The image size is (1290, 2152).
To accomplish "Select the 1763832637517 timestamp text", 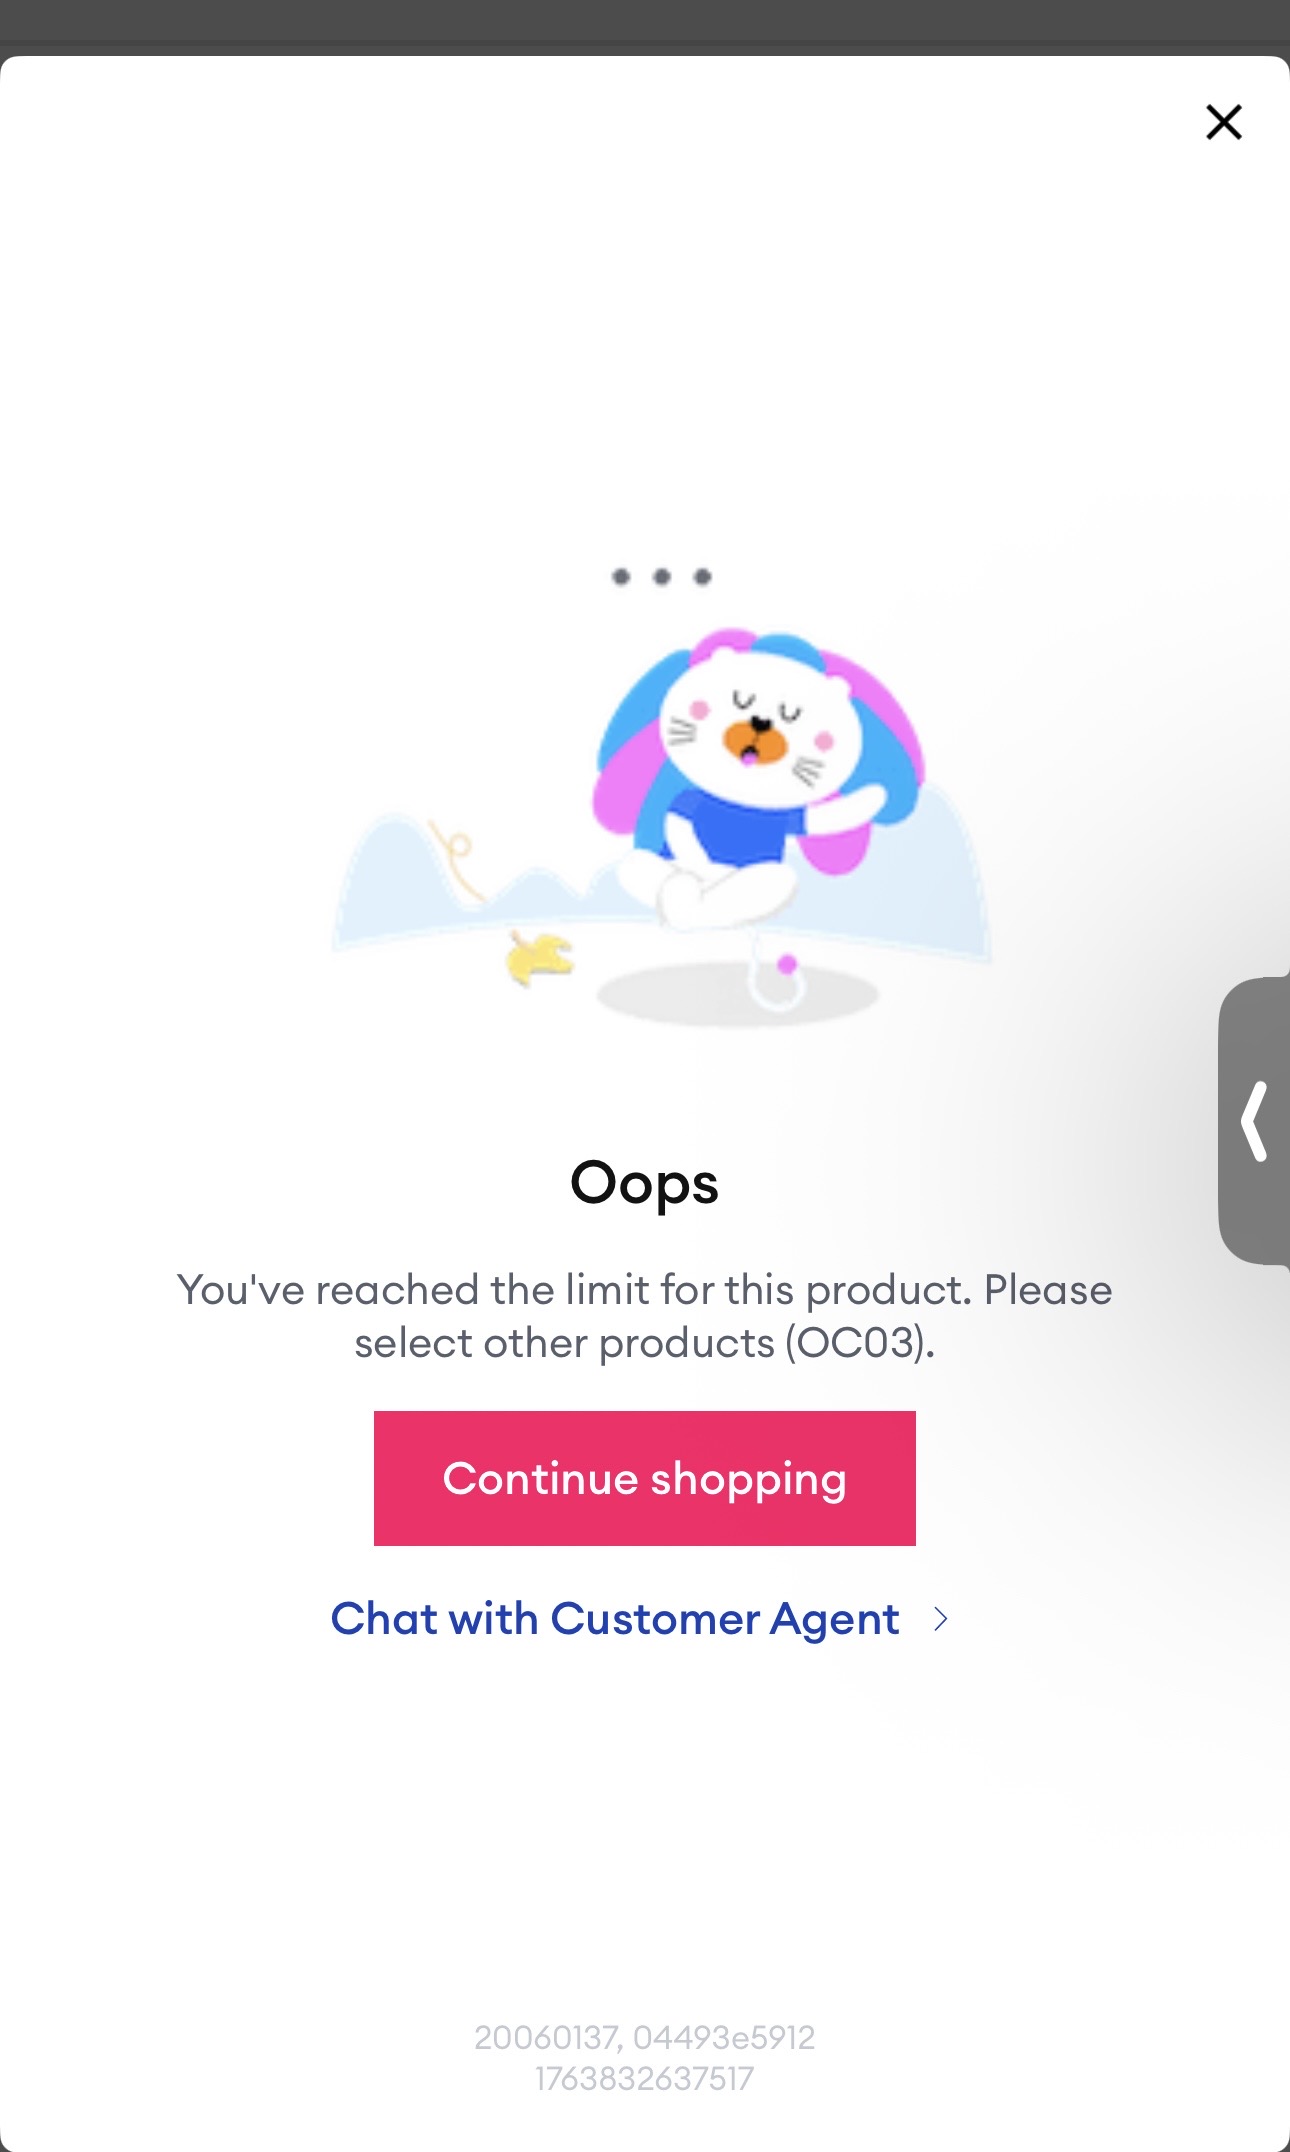I will coord(644,2079).
